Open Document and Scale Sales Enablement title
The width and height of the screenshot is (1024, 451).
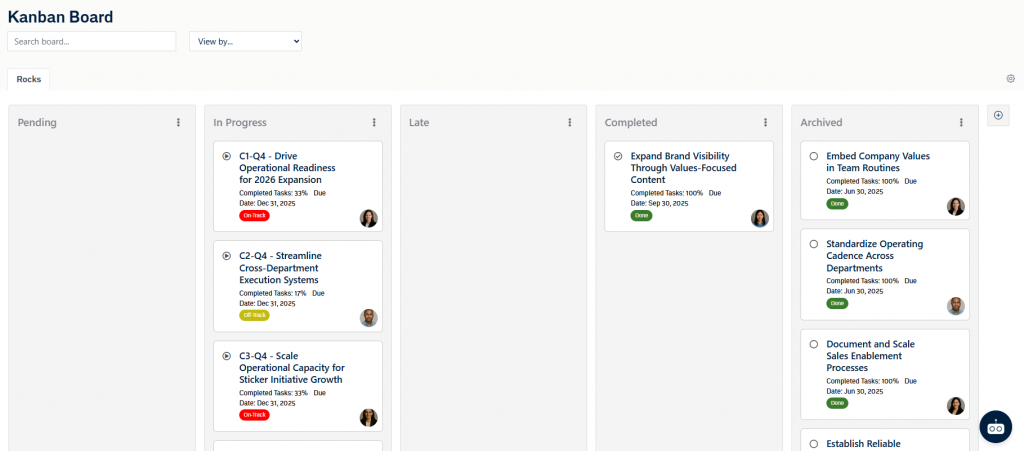coord(871,356)
